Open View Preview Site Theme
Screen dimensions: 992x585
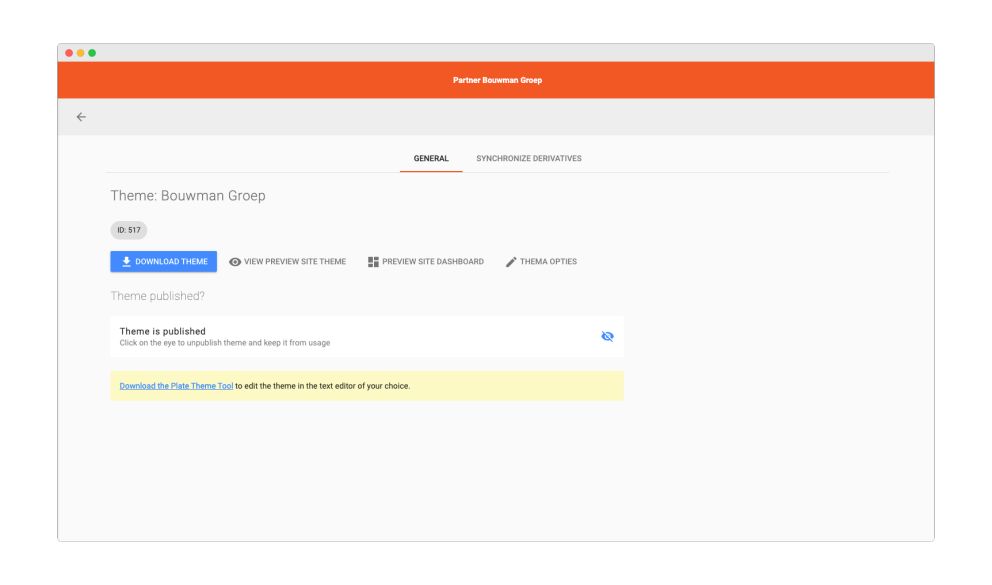pyautogui.click(x=287, y=261)
